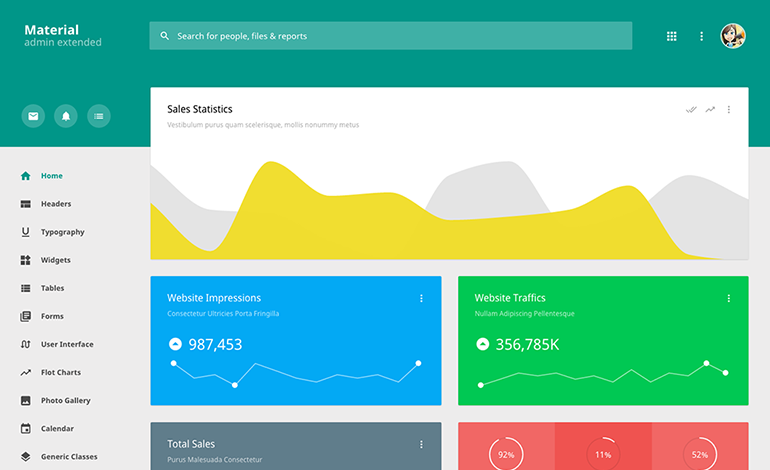Image resolution: width=770 pixels, height=470 pixels.
Task: Open the apps grid icon in header
Action: (x=671, y=36)
